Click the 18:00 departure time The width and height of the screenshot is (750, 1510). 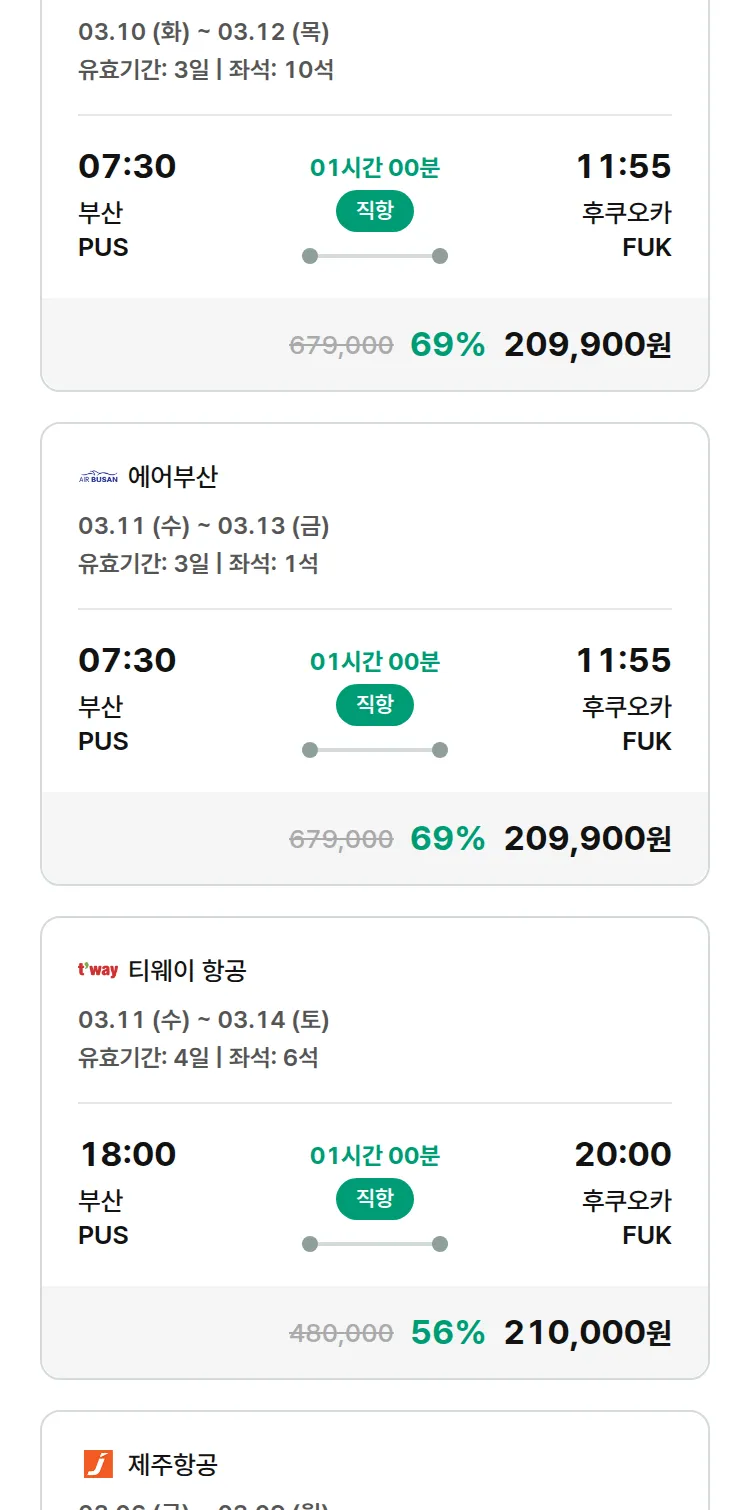click(128, 1154)
